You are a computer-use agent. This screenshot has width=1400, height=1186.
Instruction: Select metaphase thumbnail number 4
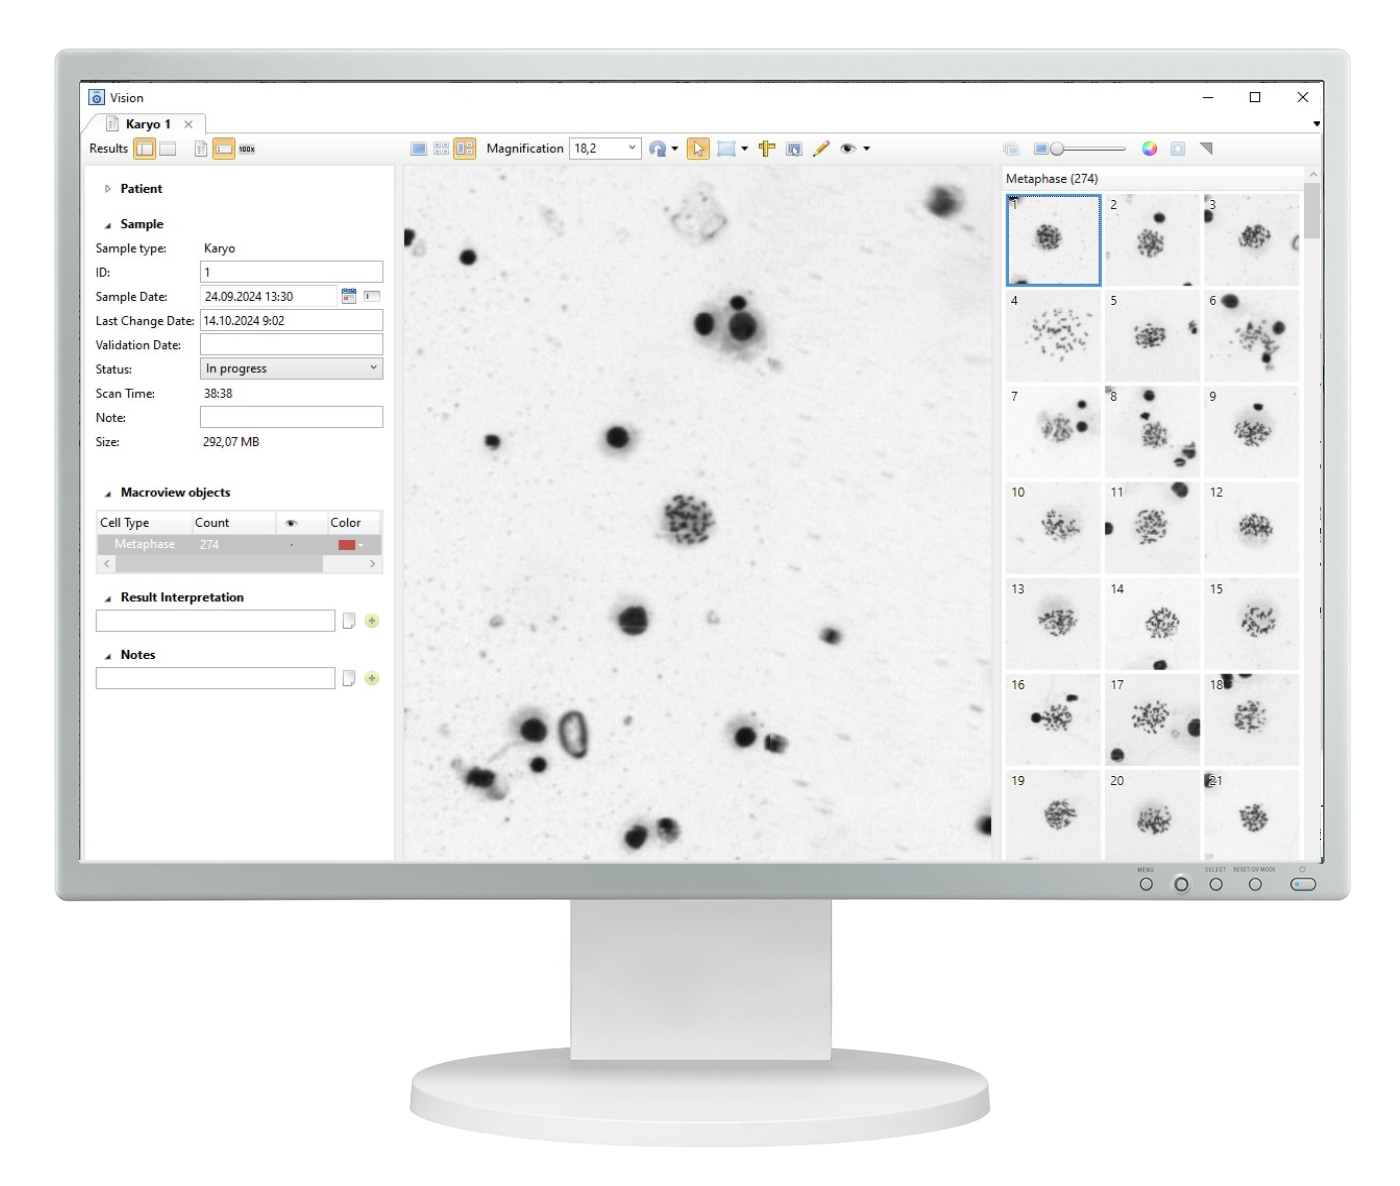[1053, 336]
